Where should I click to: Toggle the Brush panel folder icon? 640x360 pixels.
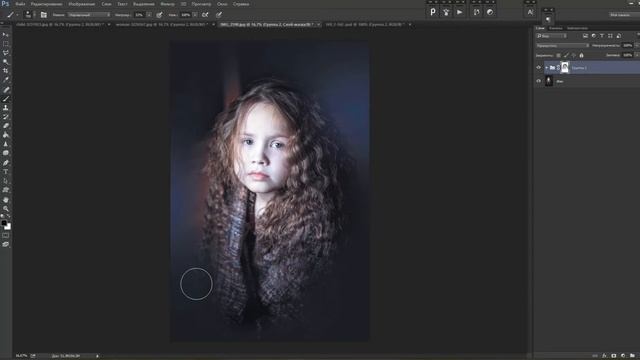[x=44, y=15]
